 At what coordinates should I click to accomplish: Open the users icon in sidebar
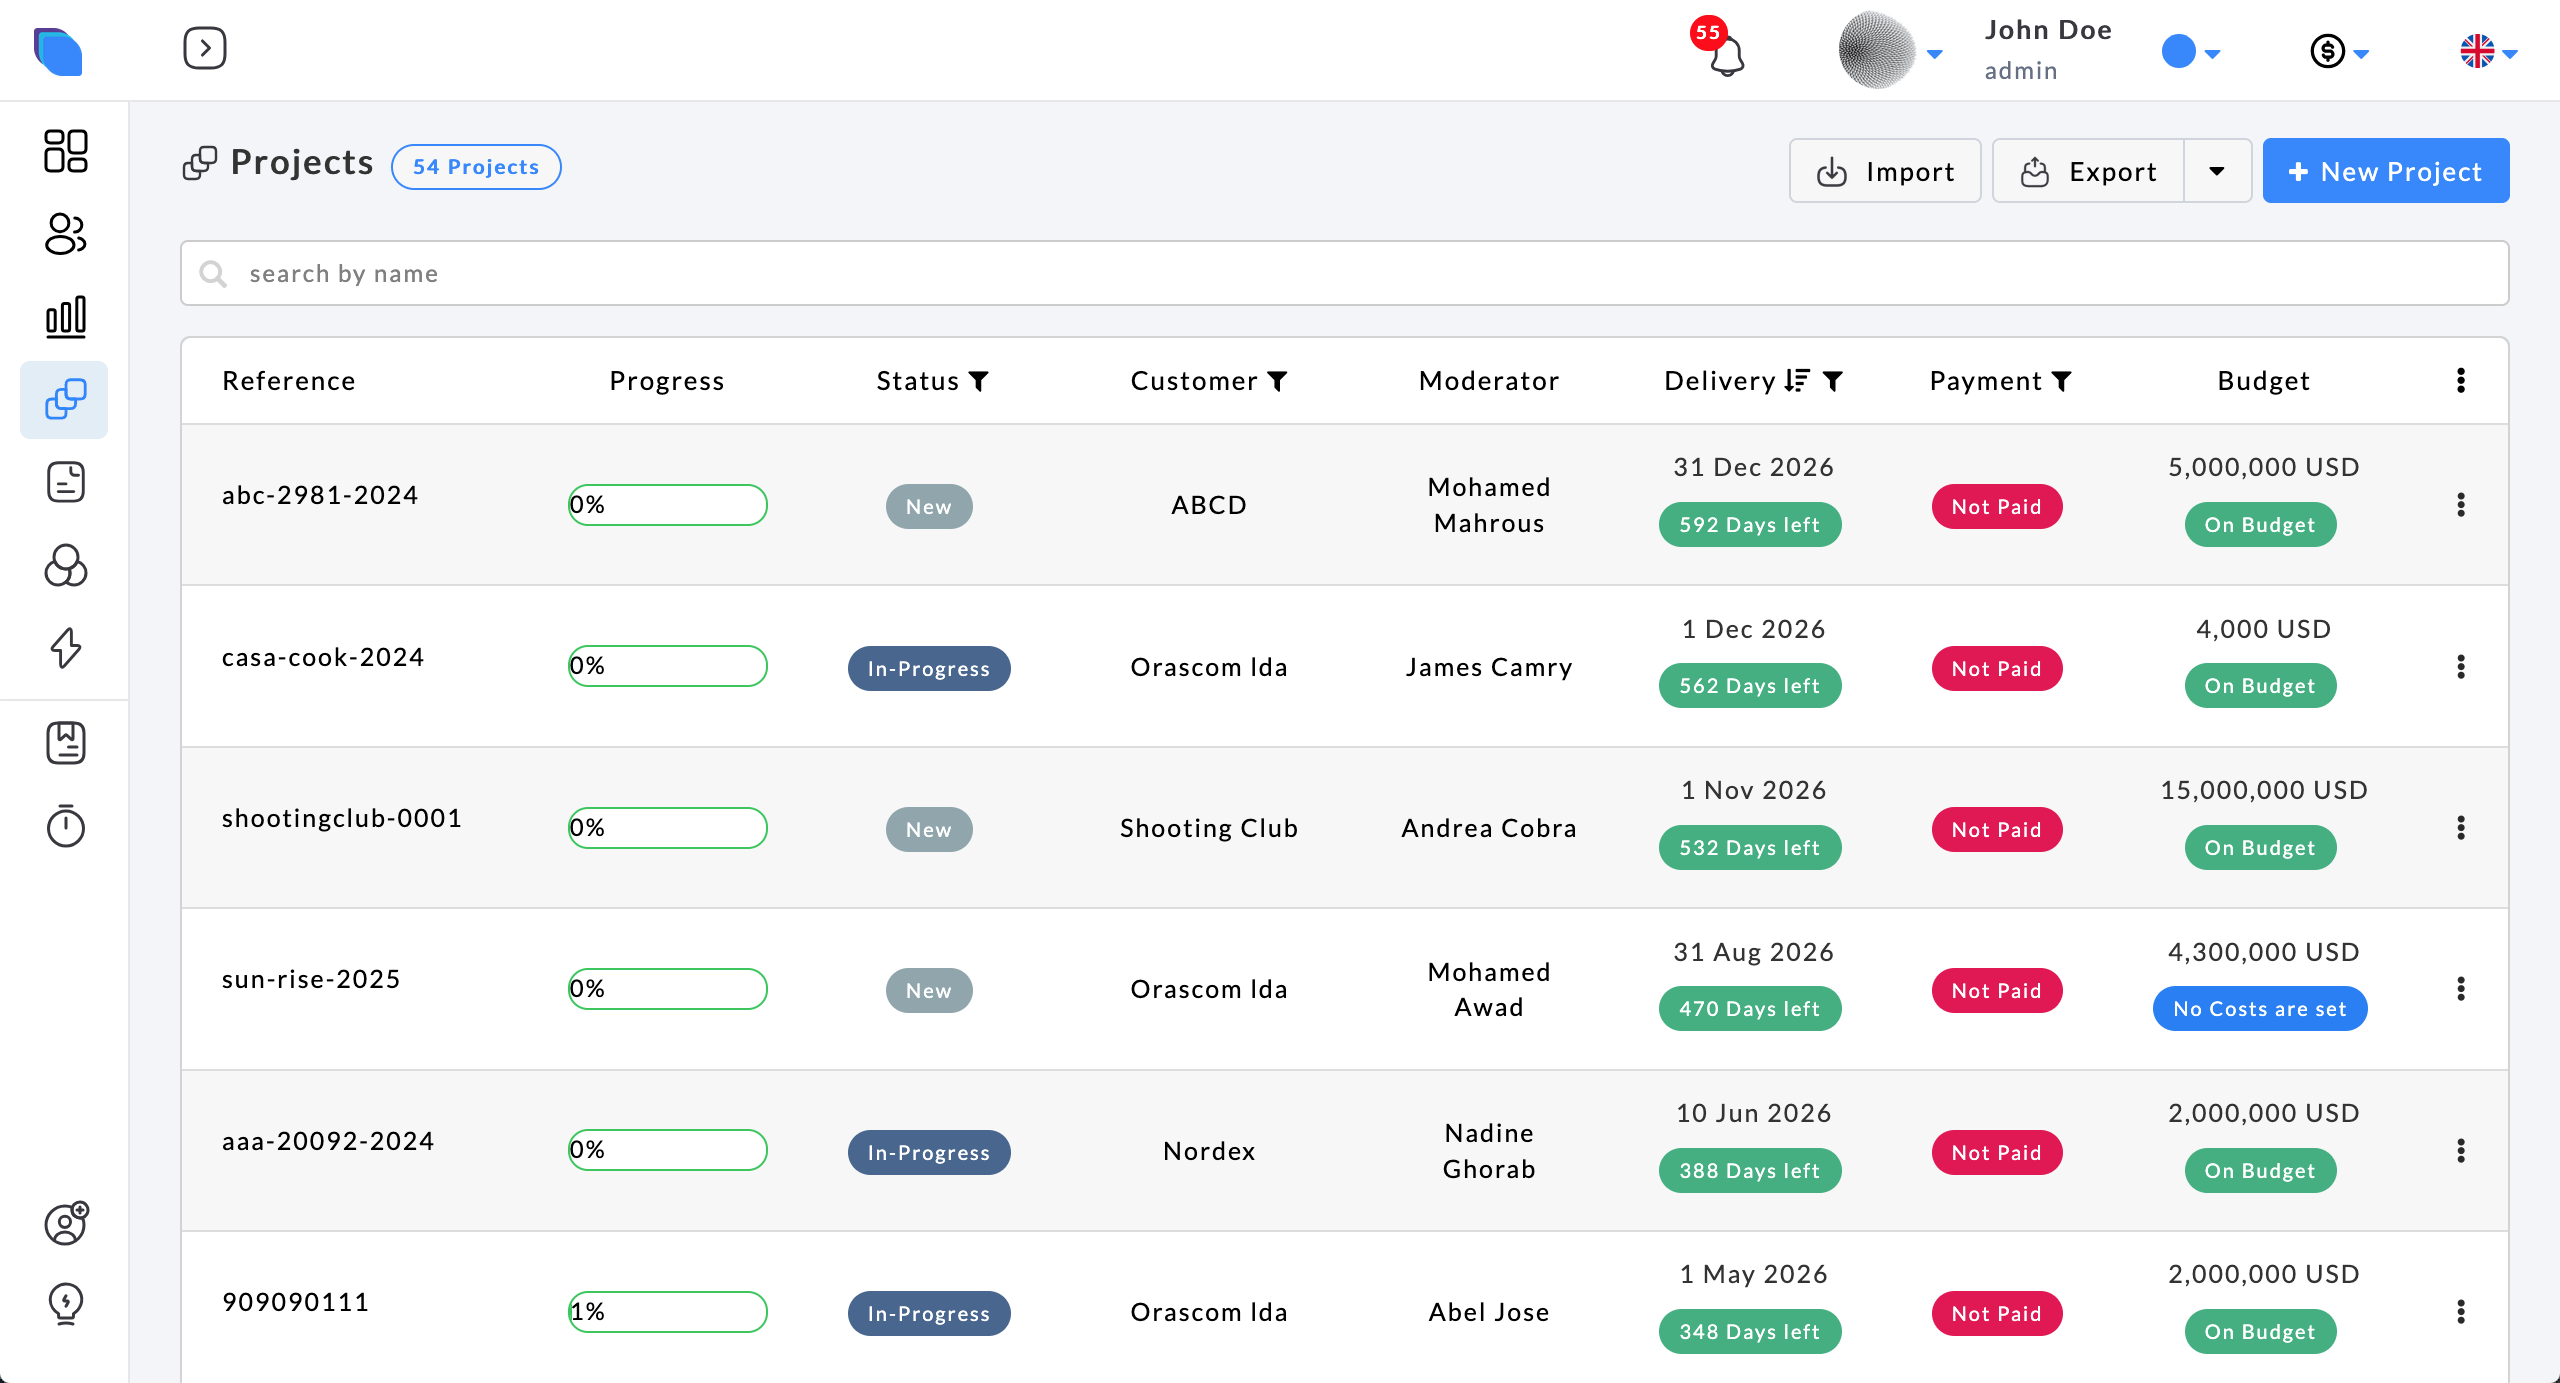(66, 234)
